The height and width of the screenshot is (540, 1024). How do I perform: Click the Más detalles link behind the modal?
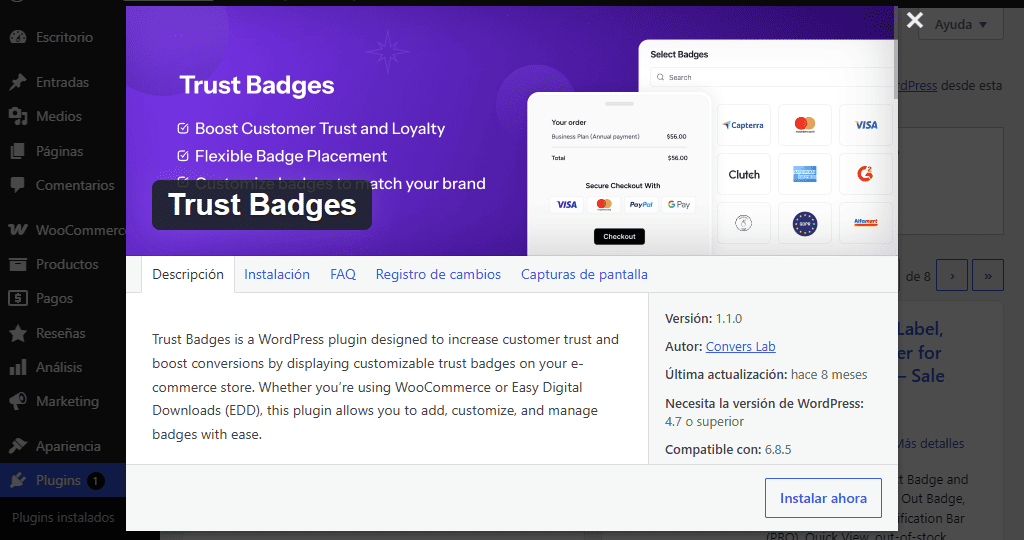point(931,443)
